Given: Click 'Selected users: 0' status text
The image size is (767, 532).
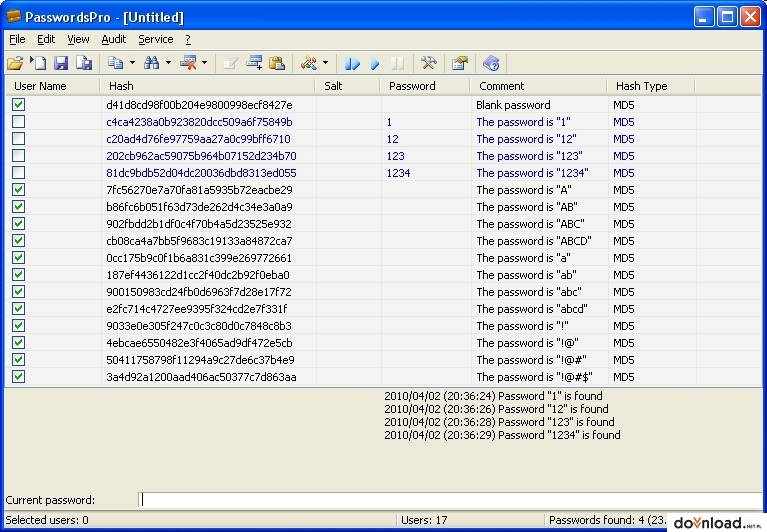Looking at the screenshot, I should [47, 520].
